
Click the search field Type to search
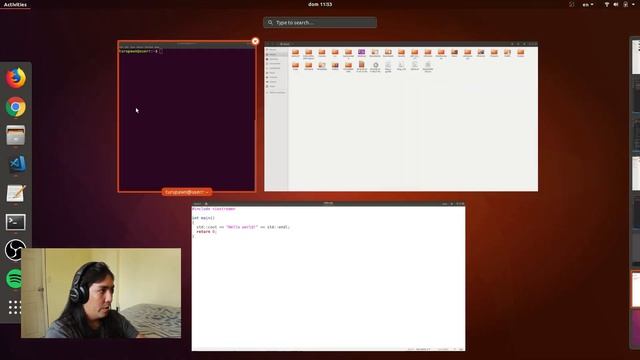[x=320, y=22]
